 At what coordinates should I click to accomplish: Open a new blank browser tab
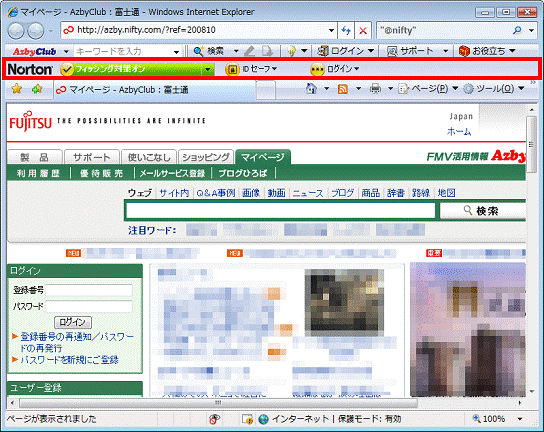click(266, 90)
